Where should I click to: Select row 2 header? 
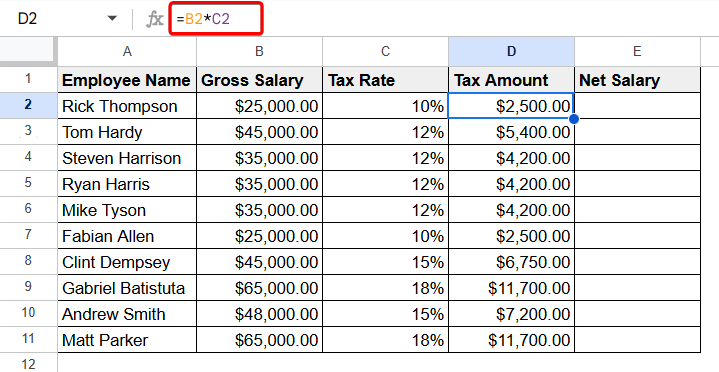pyautogui.click(x=28, y=105)
